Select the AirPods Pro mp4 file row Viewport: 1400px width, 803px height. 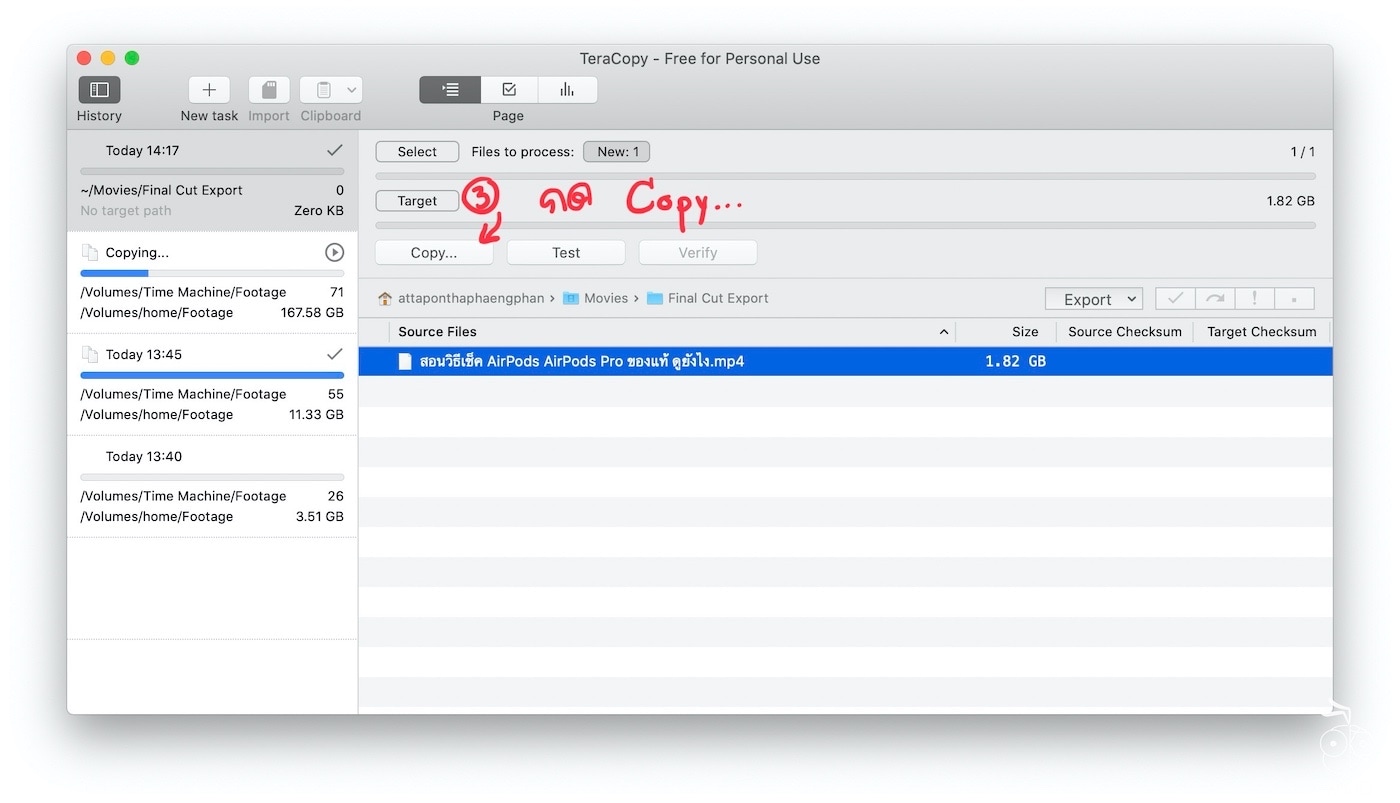700,361
